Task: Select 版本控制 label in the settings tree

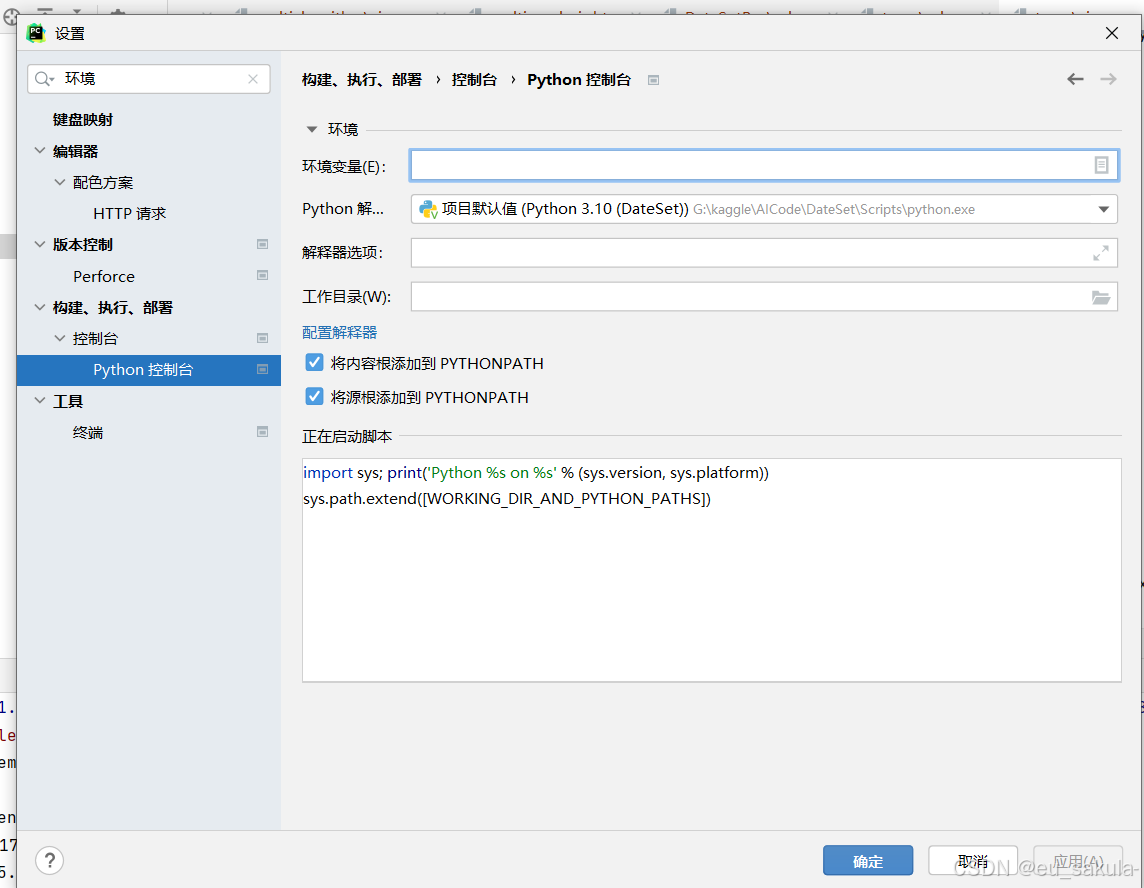Action: [82, 244]
